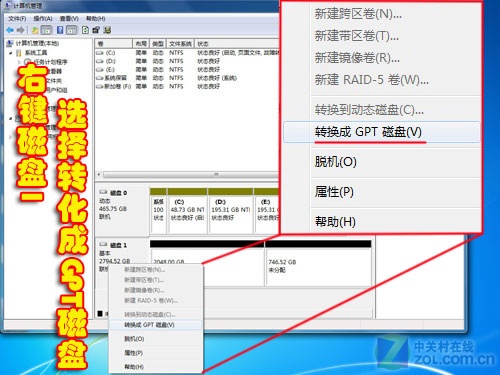Click the Show/Hide Console Tree toolbar icon
Viewport: 500px width, 375px height.
(x=46, y=30)
